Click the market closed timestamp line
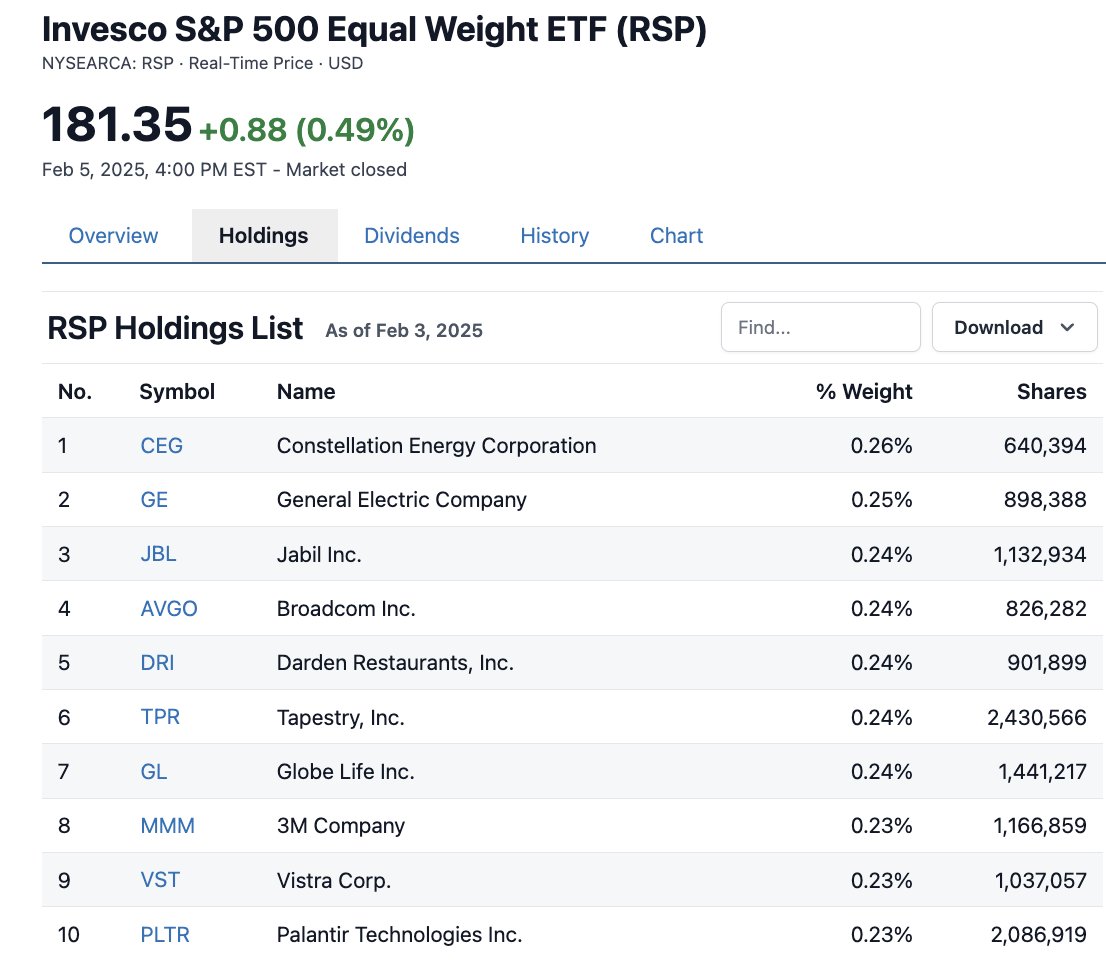 tap(224, 170)
